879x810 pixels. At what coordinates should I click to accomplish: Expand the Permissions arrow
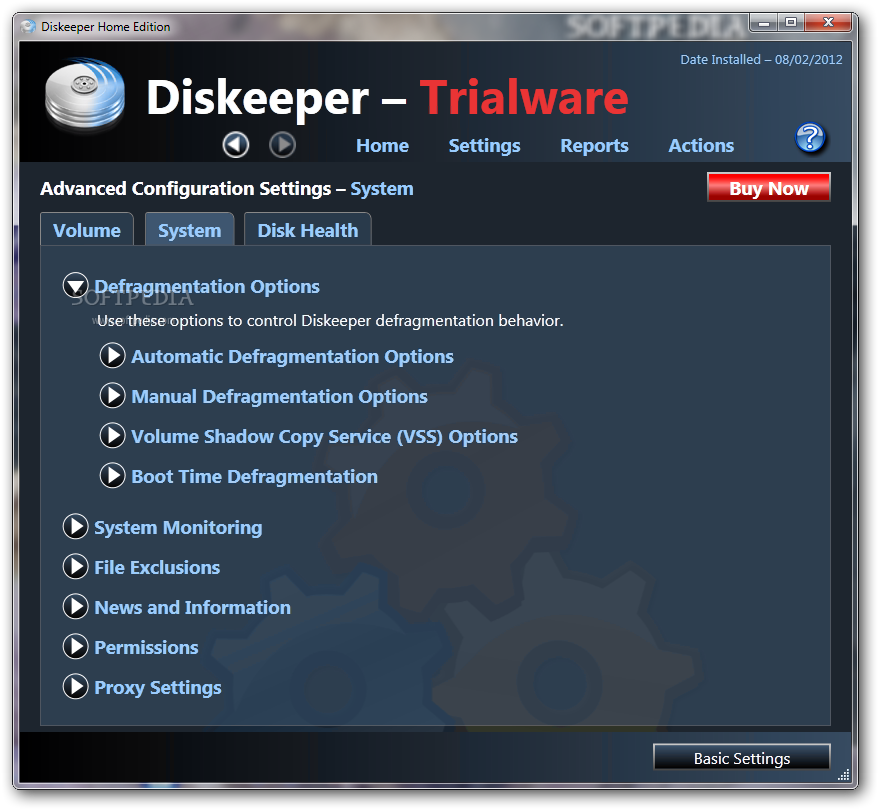point(75,647)
